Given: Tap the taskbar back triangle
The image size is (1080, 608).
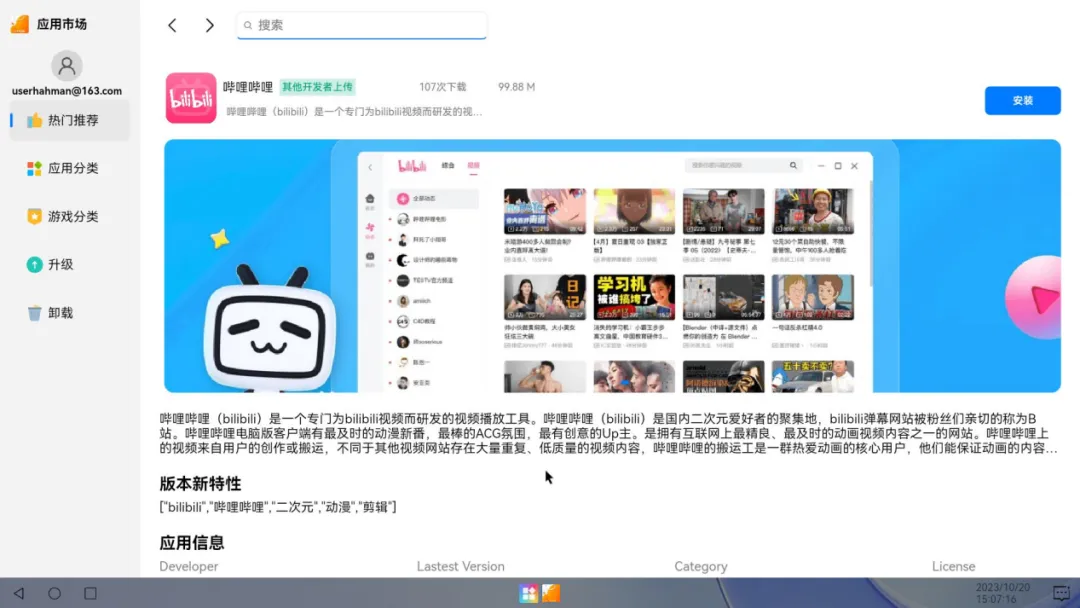Looking at the screenshot, I should 19,593.
